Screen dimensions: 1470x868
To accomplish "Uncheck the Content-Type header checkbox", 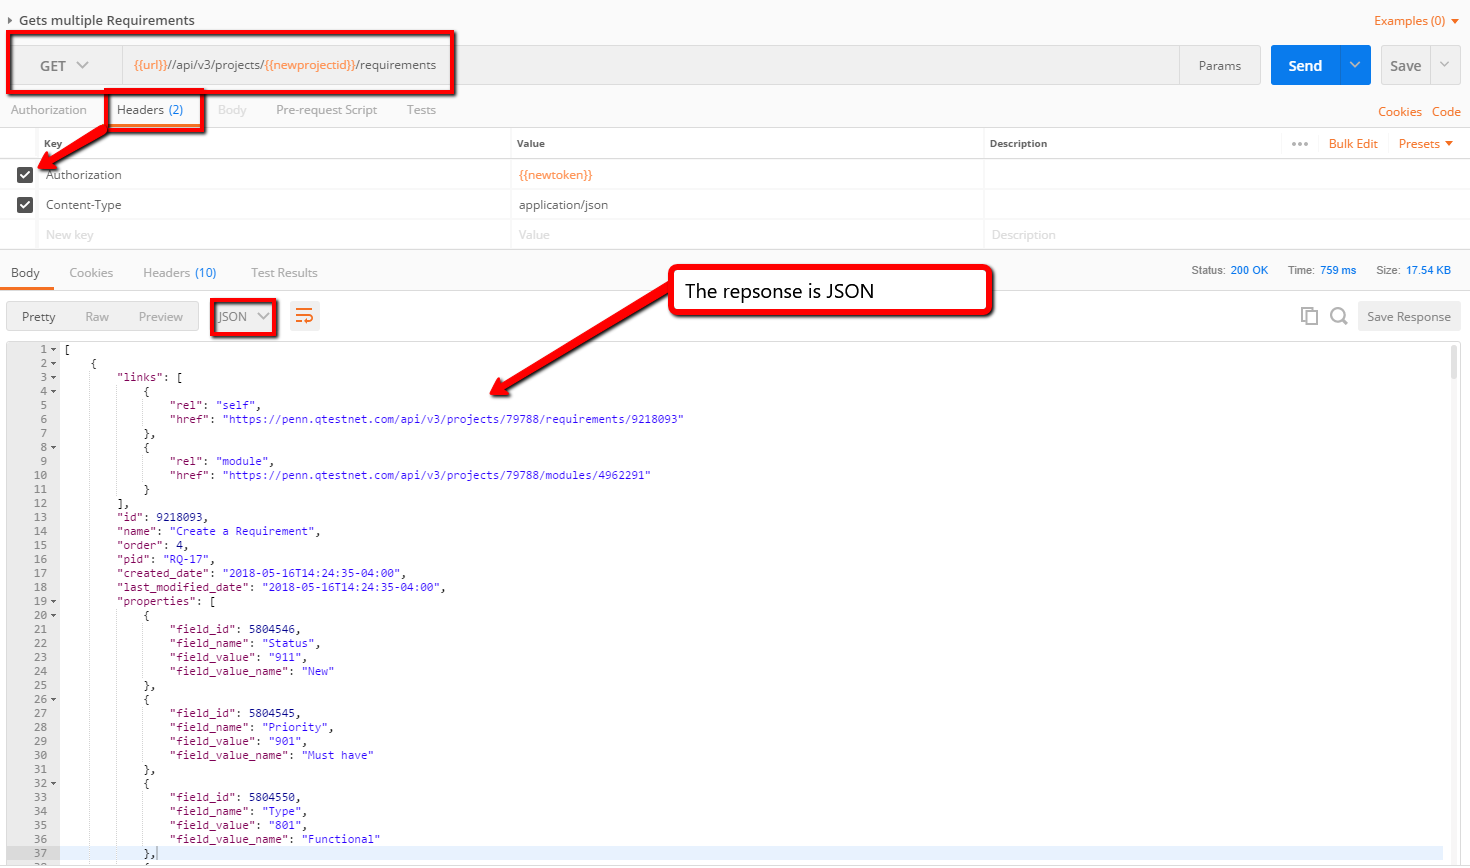I will pyautogui.click(x=25, y=205).
